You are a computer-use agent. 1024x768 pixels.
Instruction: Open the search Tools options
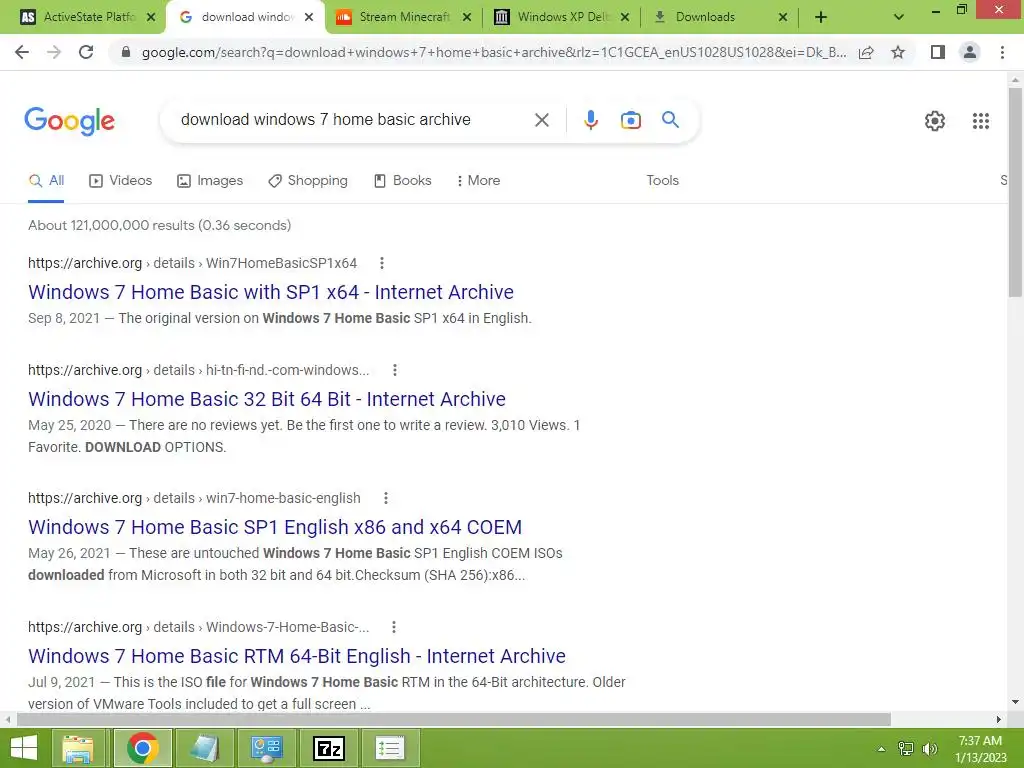coord(663,181)
